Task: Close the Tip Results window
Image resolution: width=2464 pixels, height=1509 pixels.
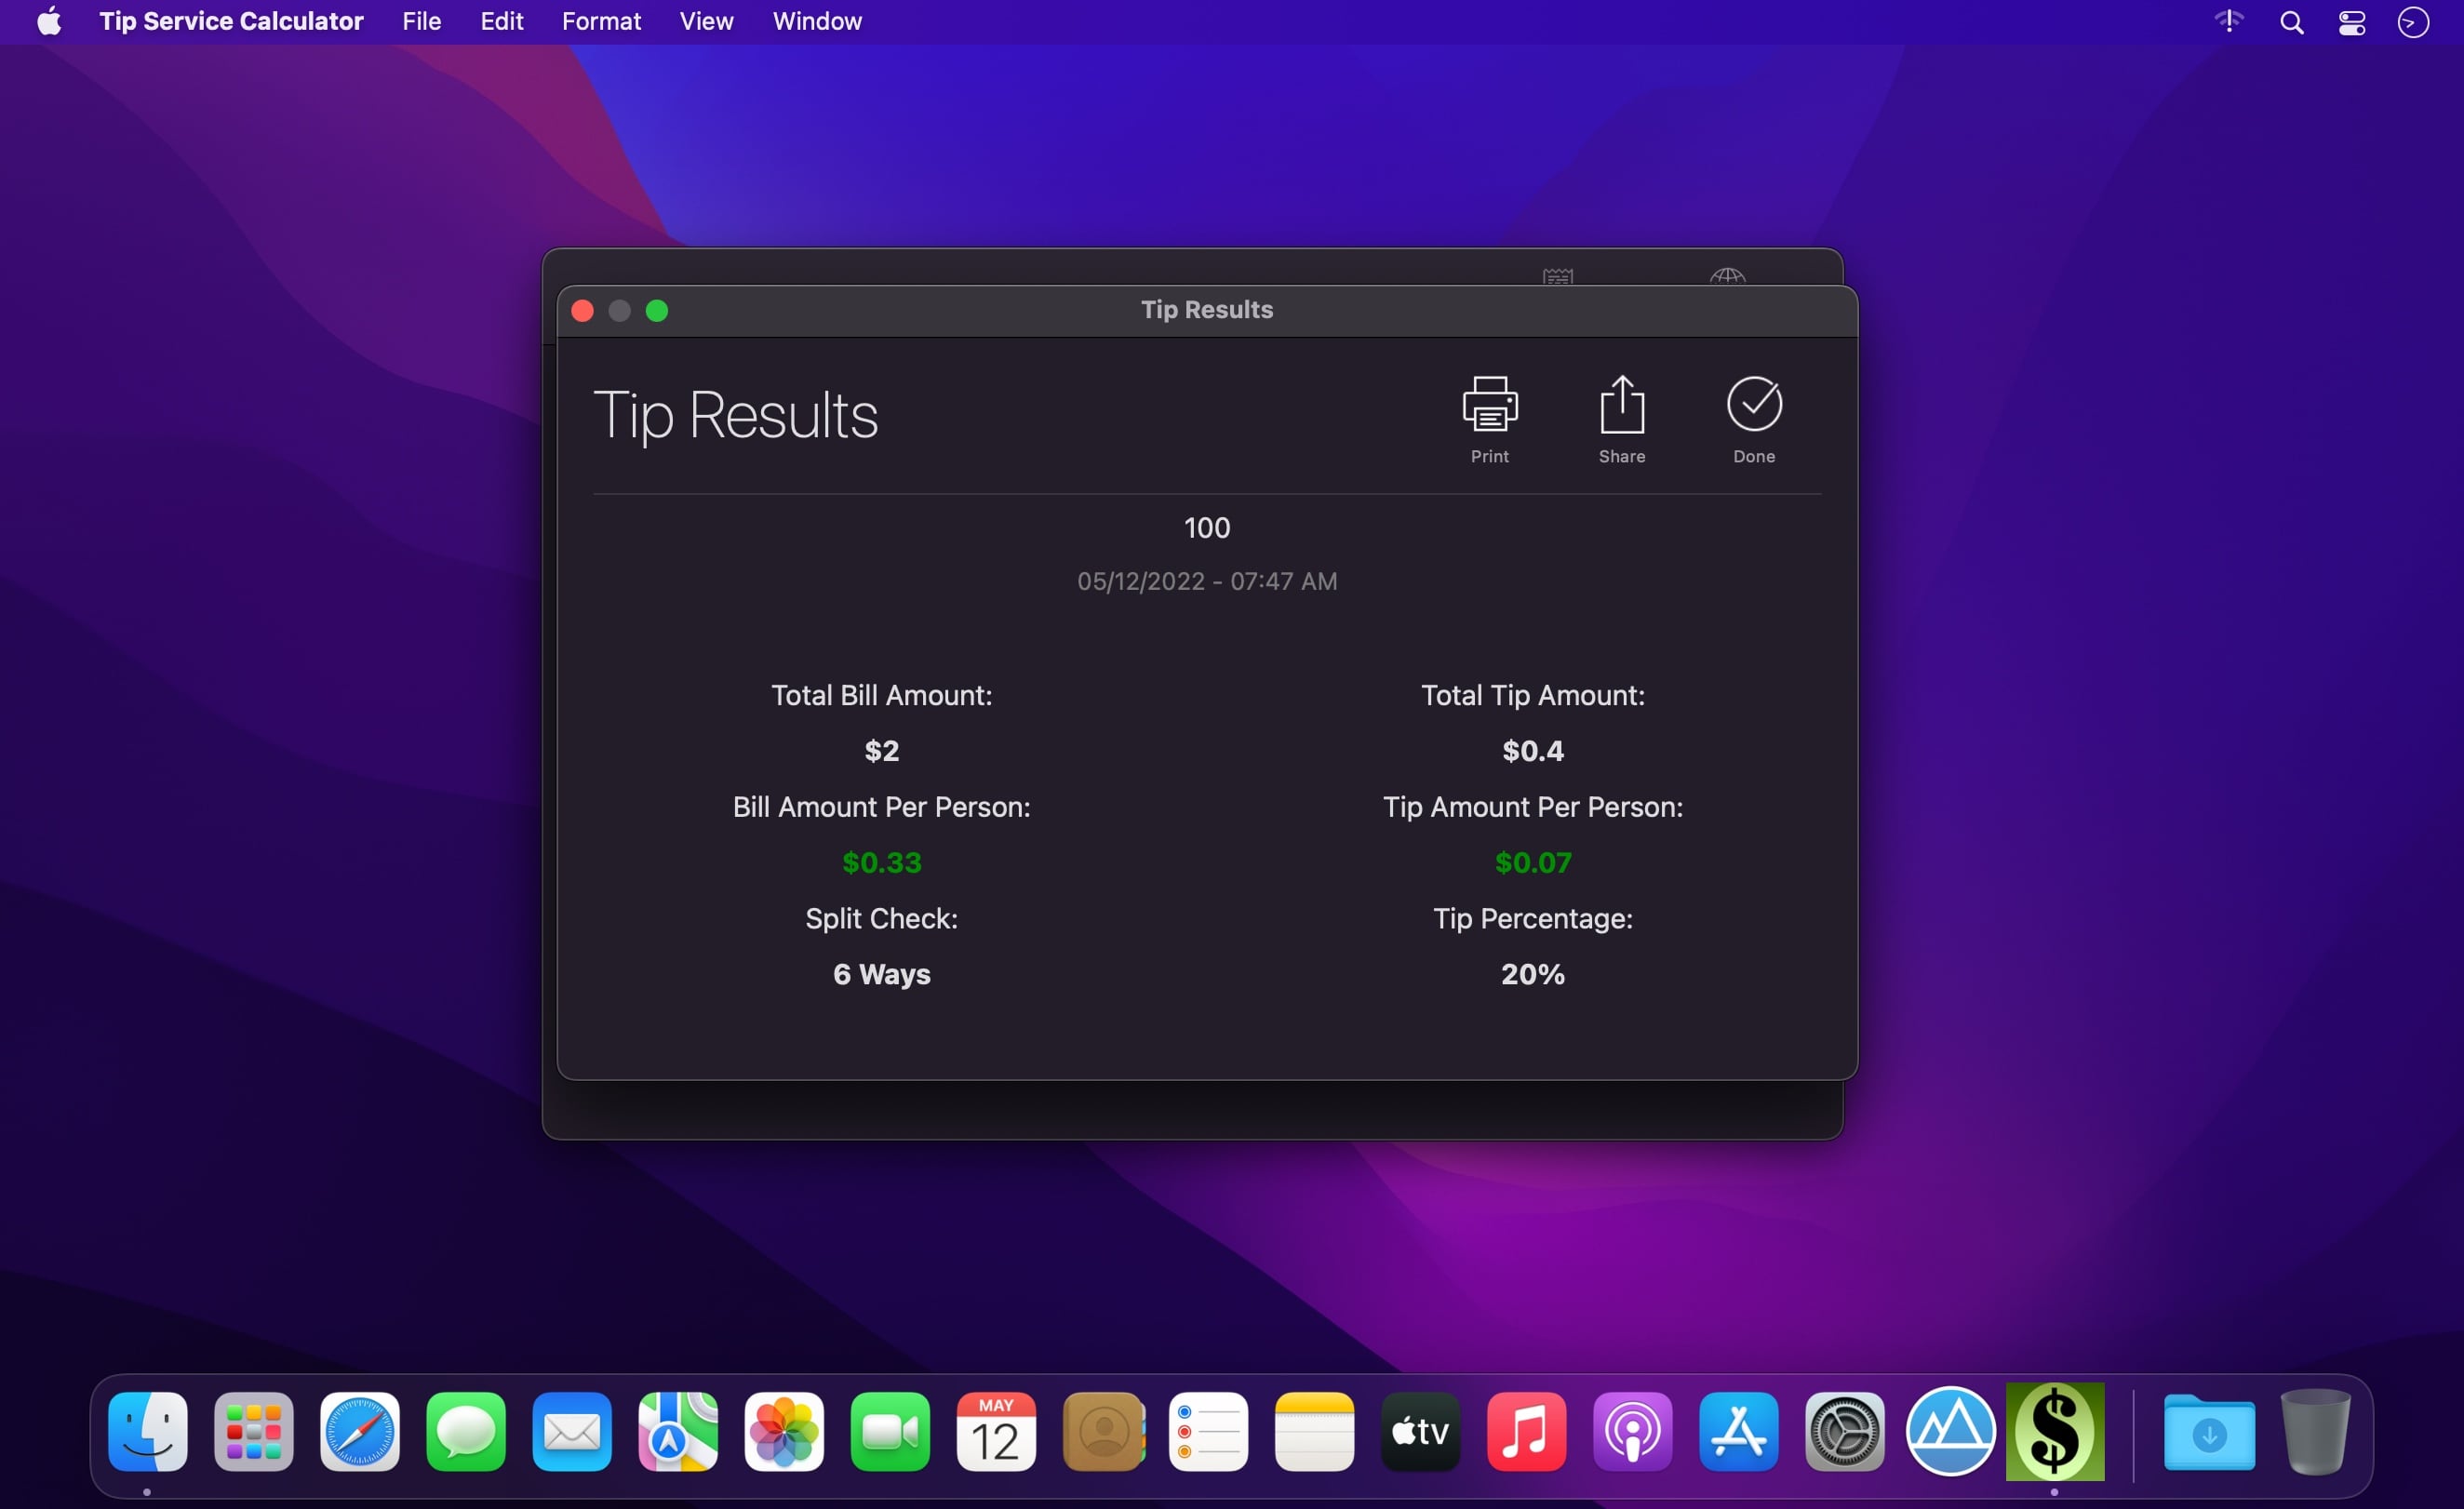Action: pyautogui.click(x=582, y=311)
